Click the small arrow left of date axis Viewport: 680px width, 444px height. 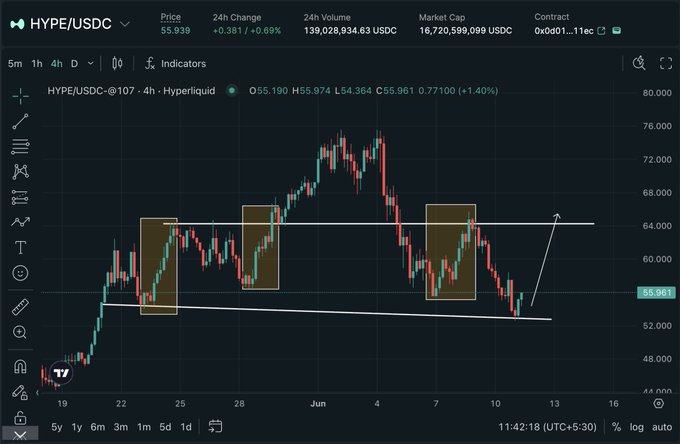pos(37,392)
